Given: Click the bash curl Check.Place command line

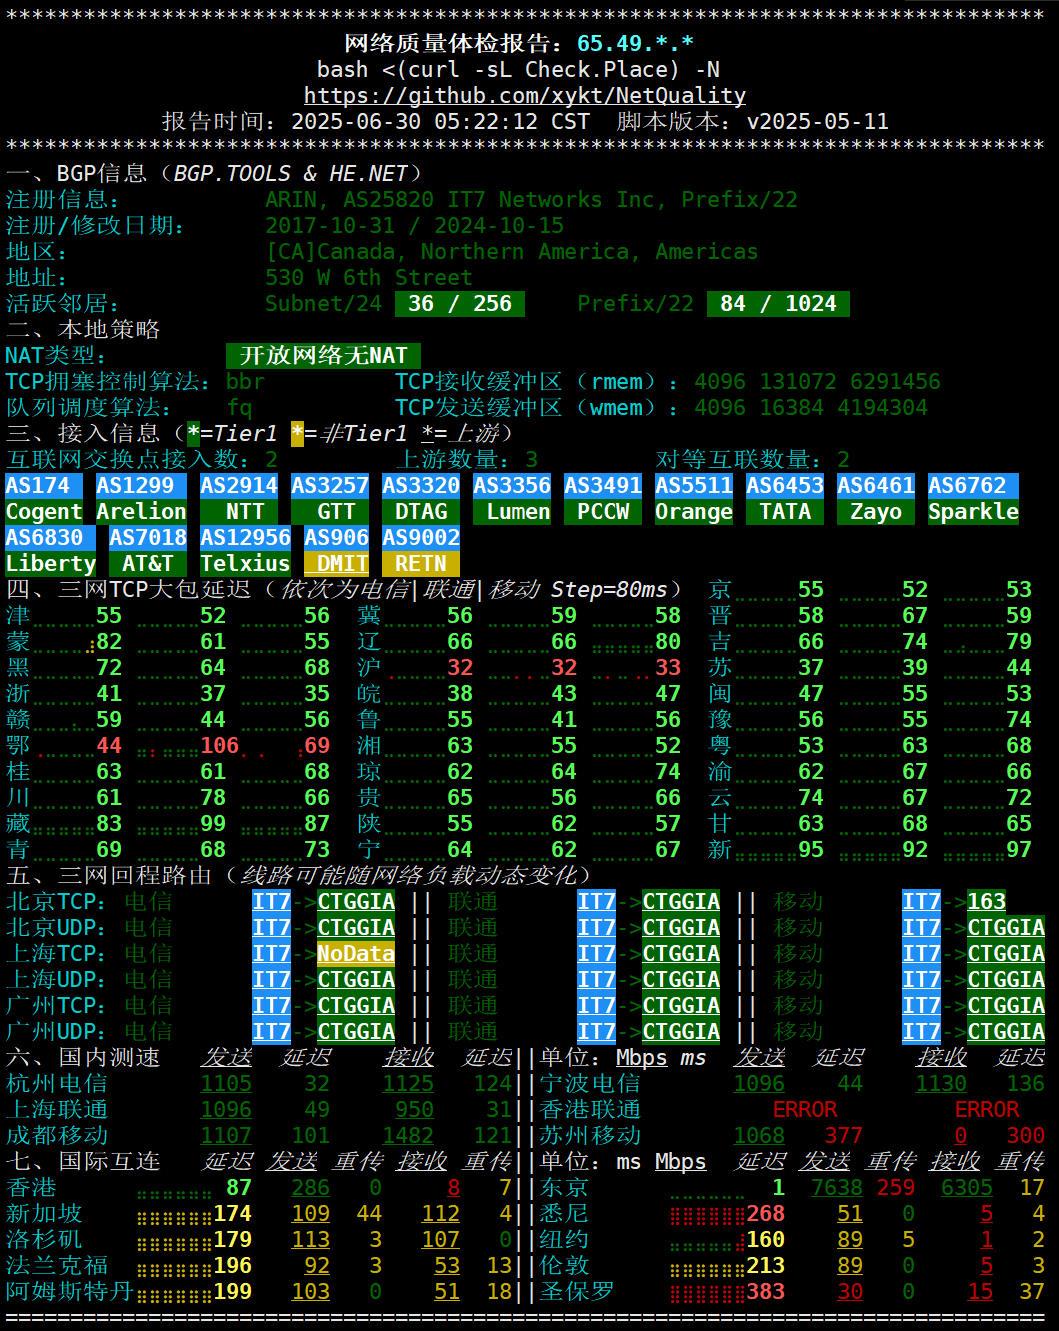Looking at the screenshot, I should (518, 70).
